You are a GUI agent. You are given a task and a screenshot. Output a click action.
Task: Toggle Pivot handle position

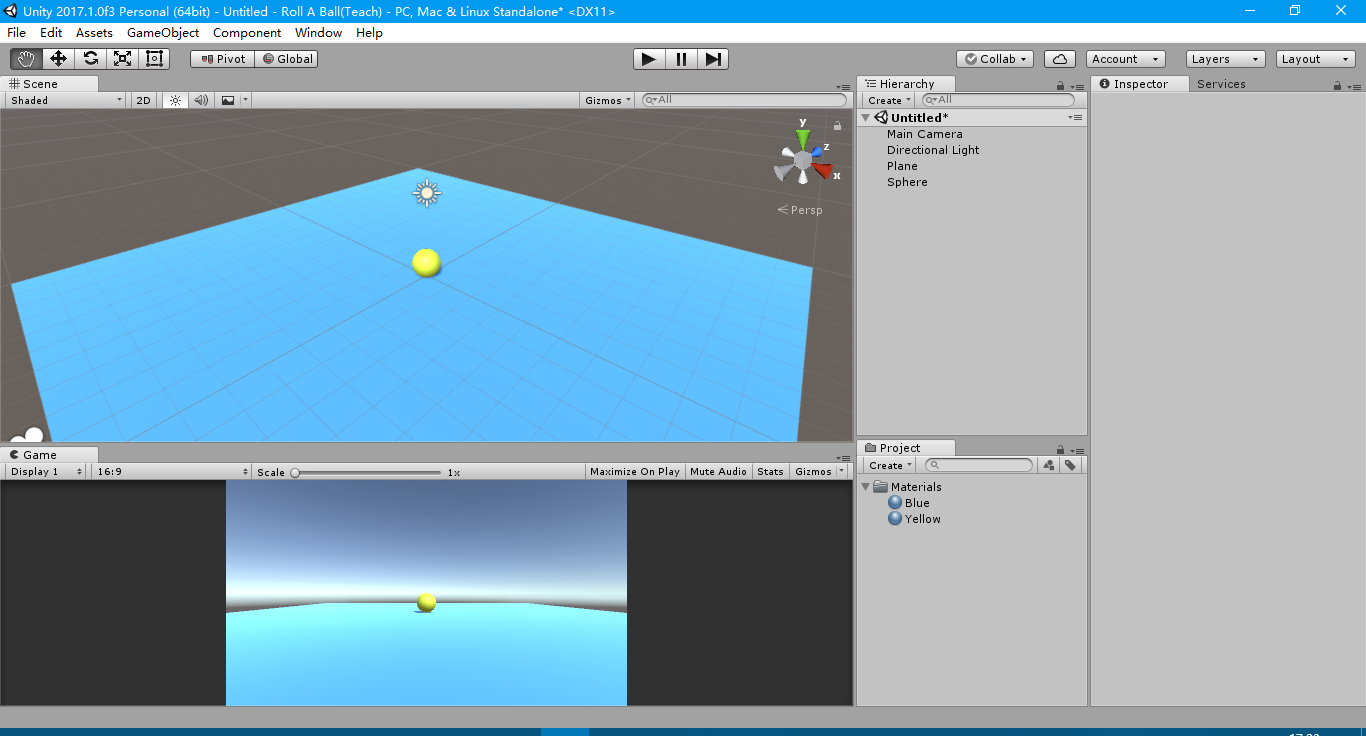click(x=223, y=59)
